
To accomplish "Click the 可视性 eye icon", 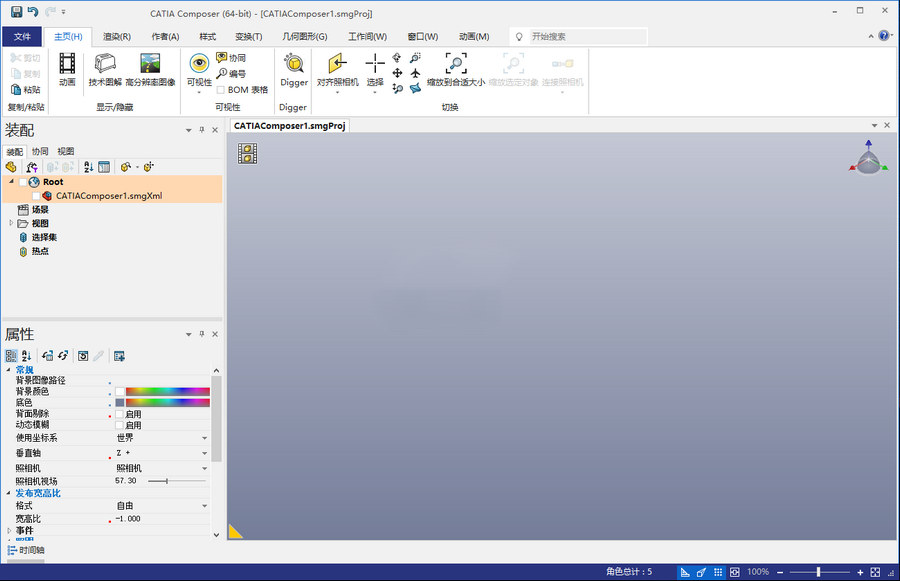I will tap(199, 64).
